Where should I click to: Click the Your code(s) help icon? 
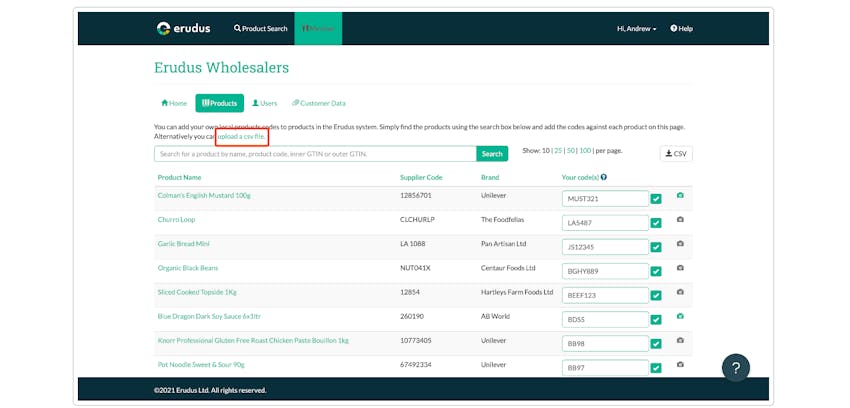tap(603, 177)
